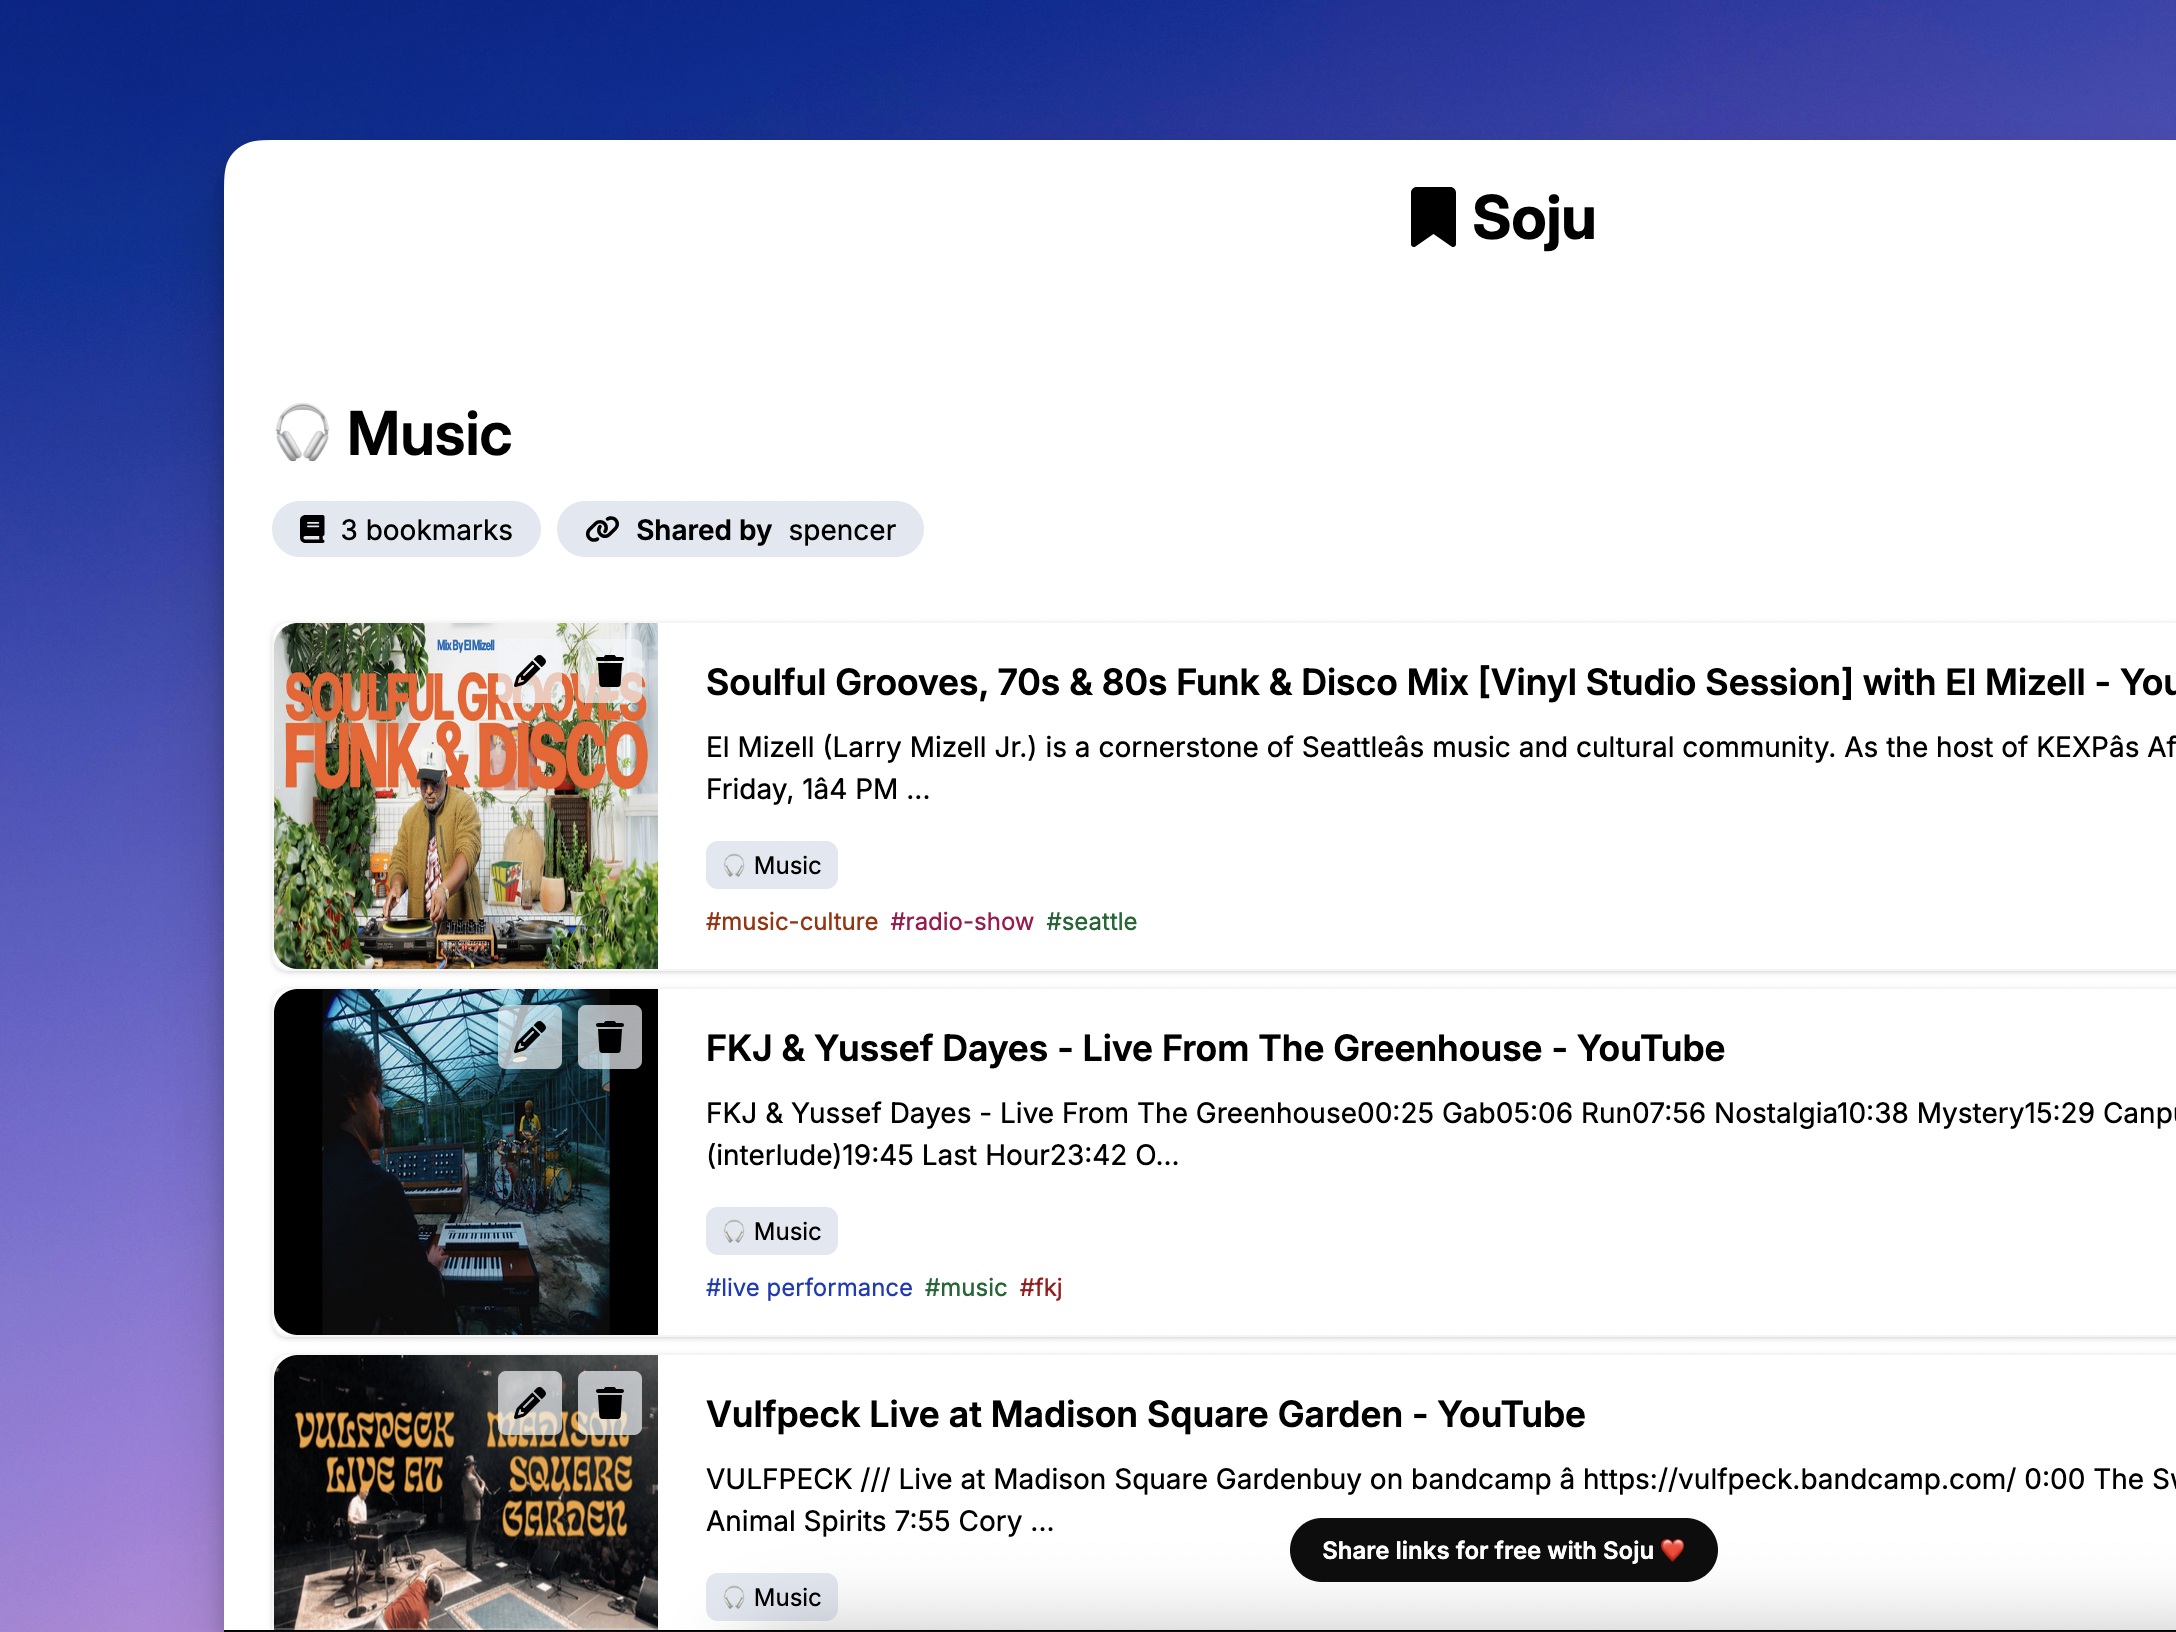Select the 3 bookmarks badge
2176x1632 pixels.
[x=406, y=529]
